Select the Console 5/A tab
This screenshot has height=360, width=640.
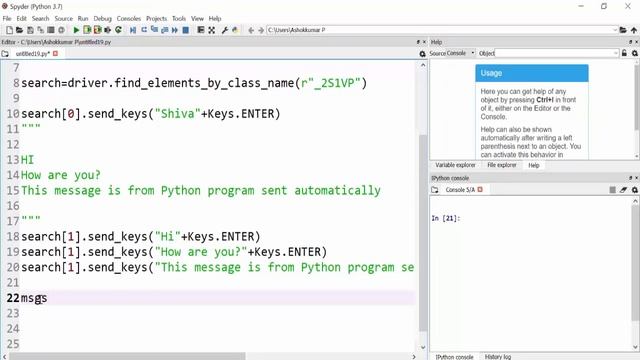[460, 190]
